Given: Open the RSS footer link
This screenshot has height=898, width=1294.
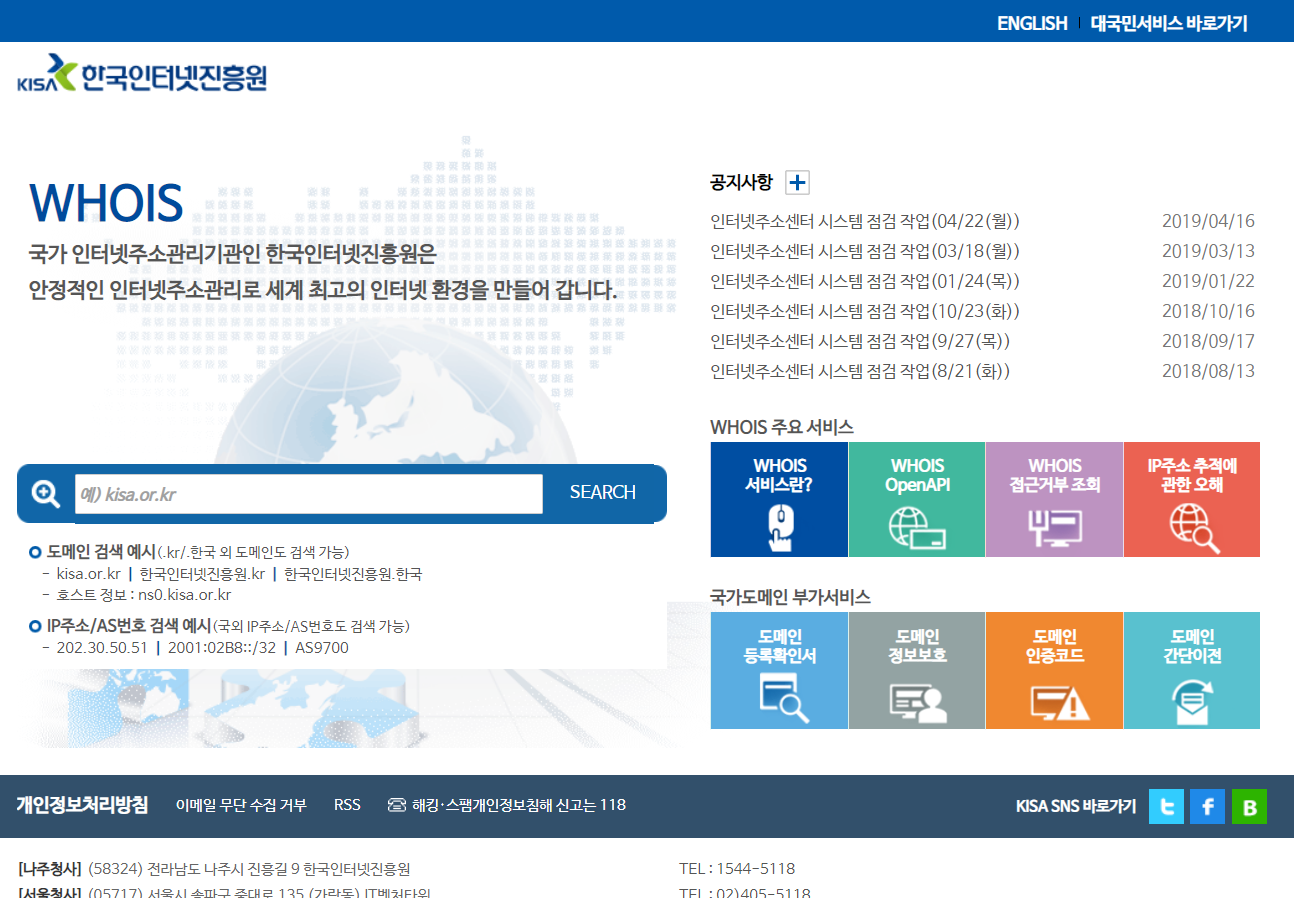Looking at the screenshot, I should (347, 805).
